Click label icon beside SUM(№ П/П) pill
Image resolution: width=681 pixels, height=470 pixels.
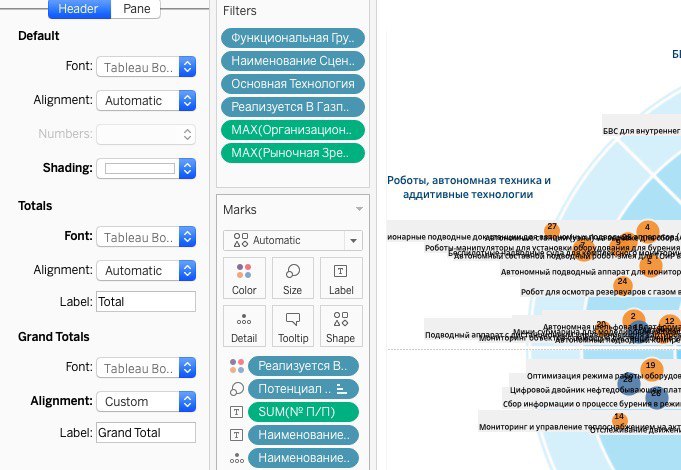point(236,412)
